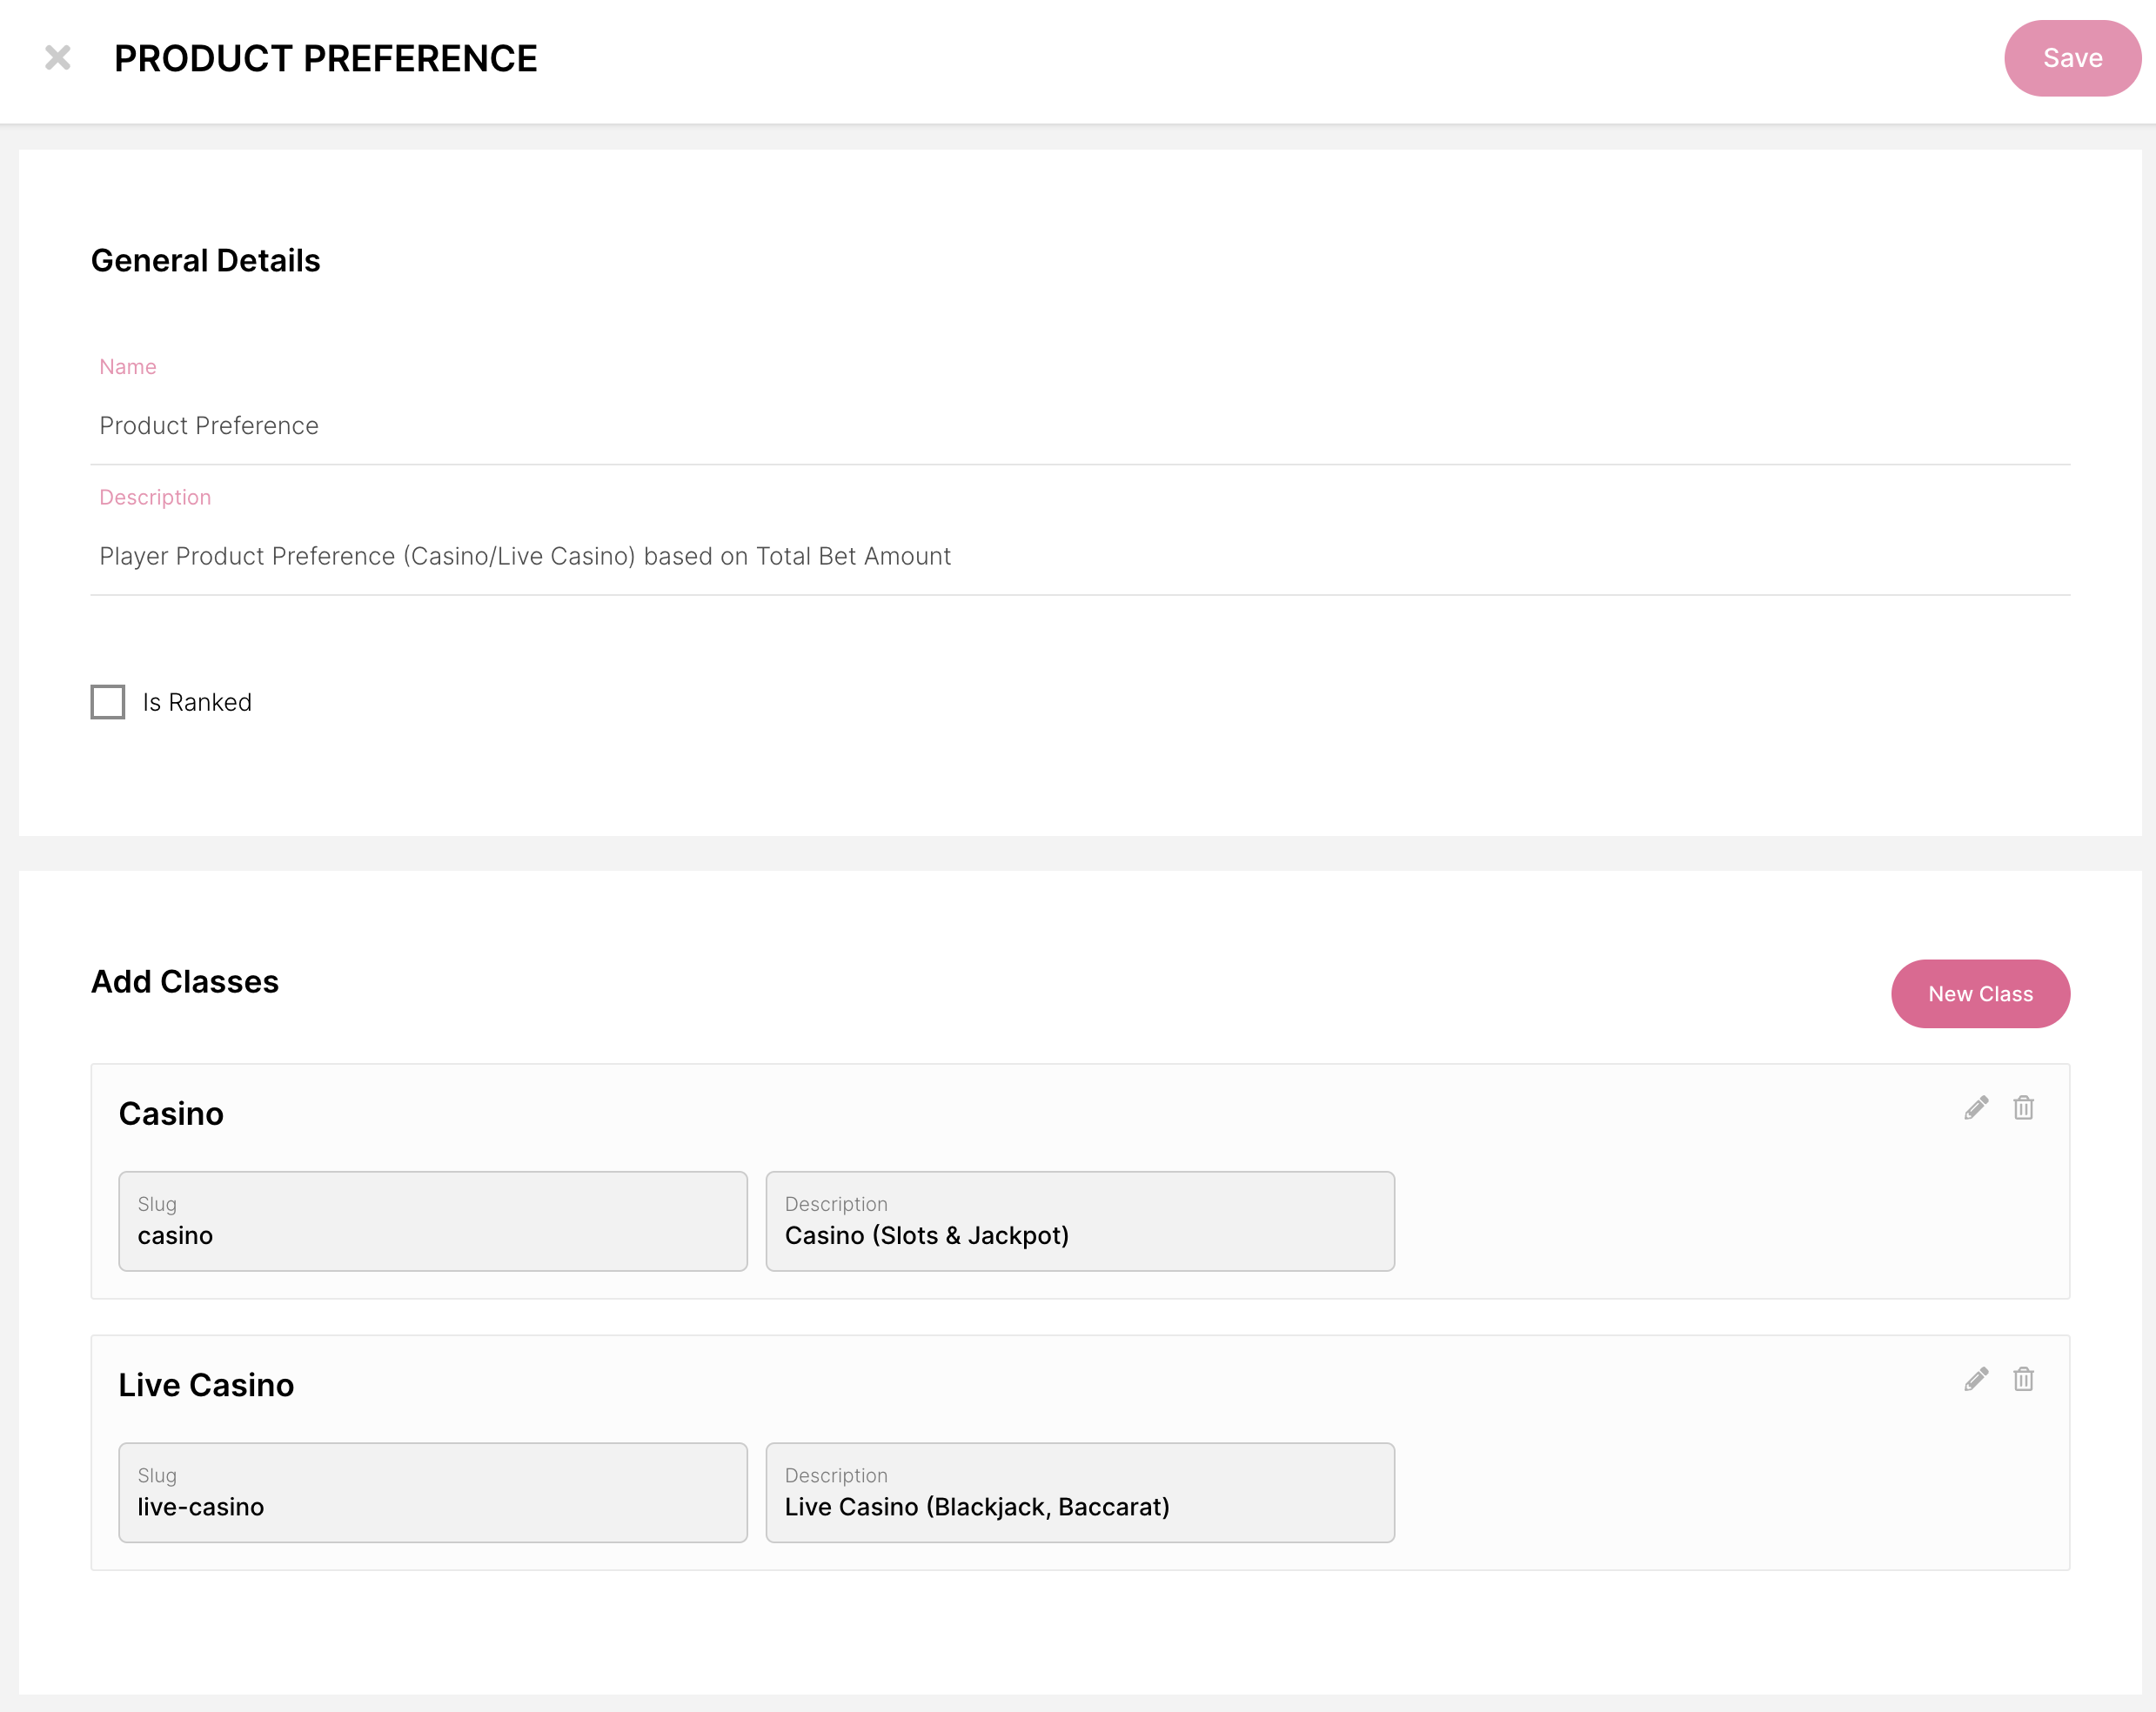Enable the Is Ranked checkbox
The image size is (2156, 1712).
coord(108,702)
